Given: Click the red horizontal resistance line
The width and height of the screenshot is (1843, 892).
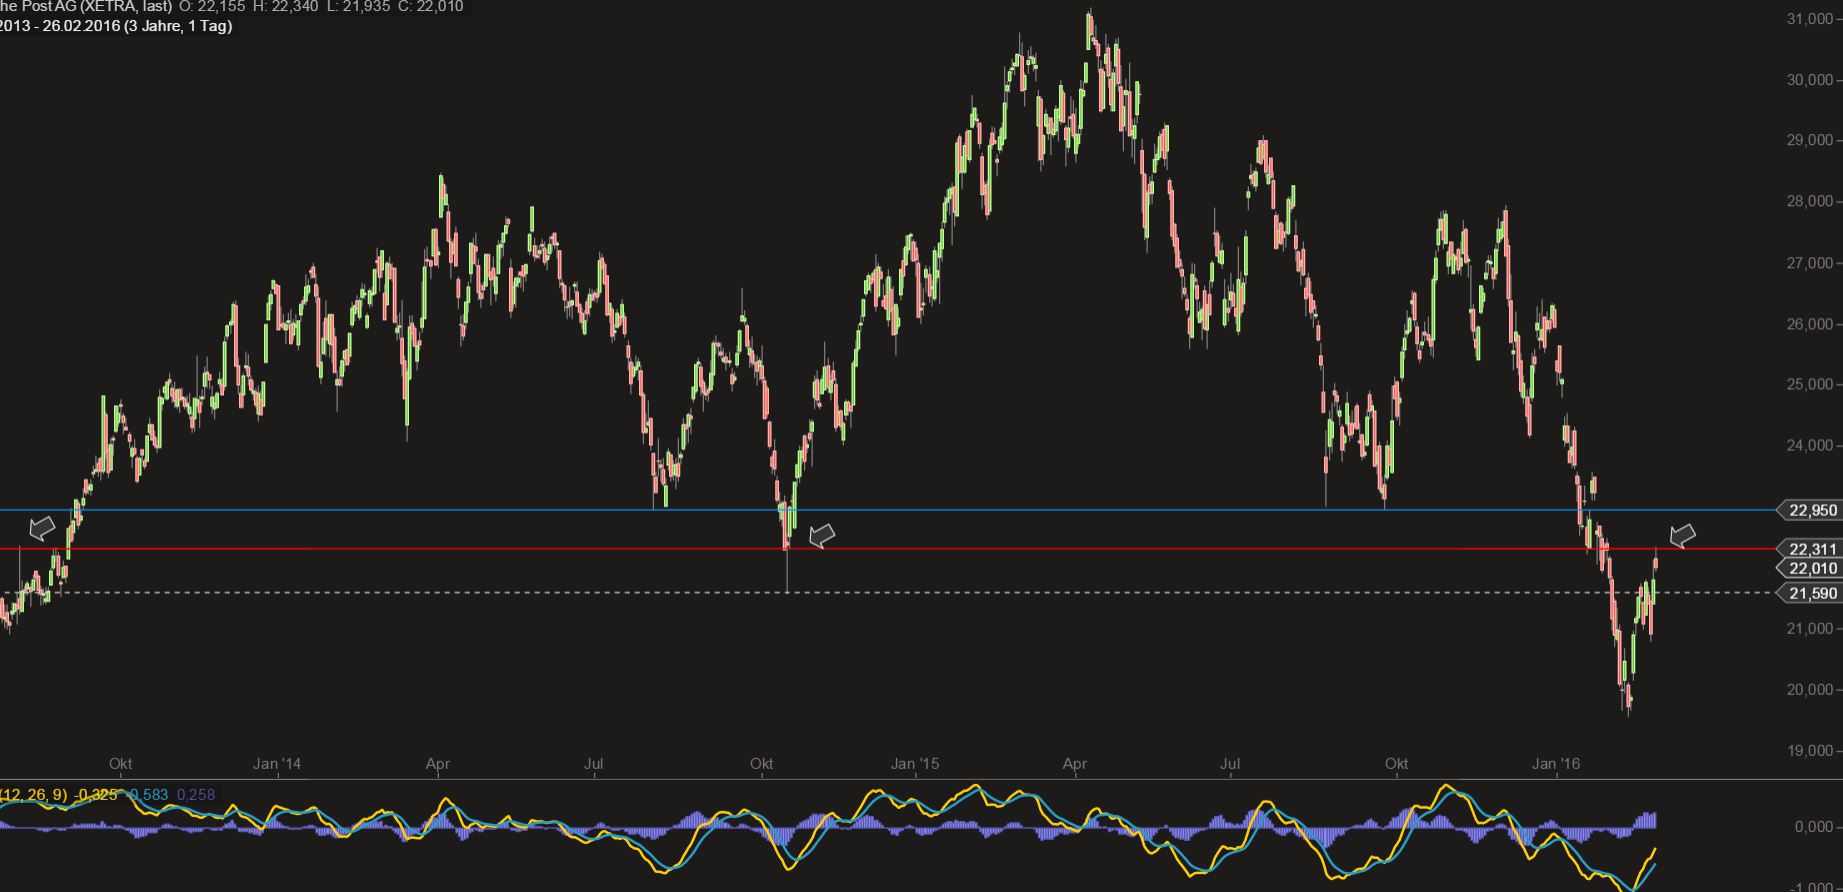Looking at the screenshot, I should [x=888, y=549].
